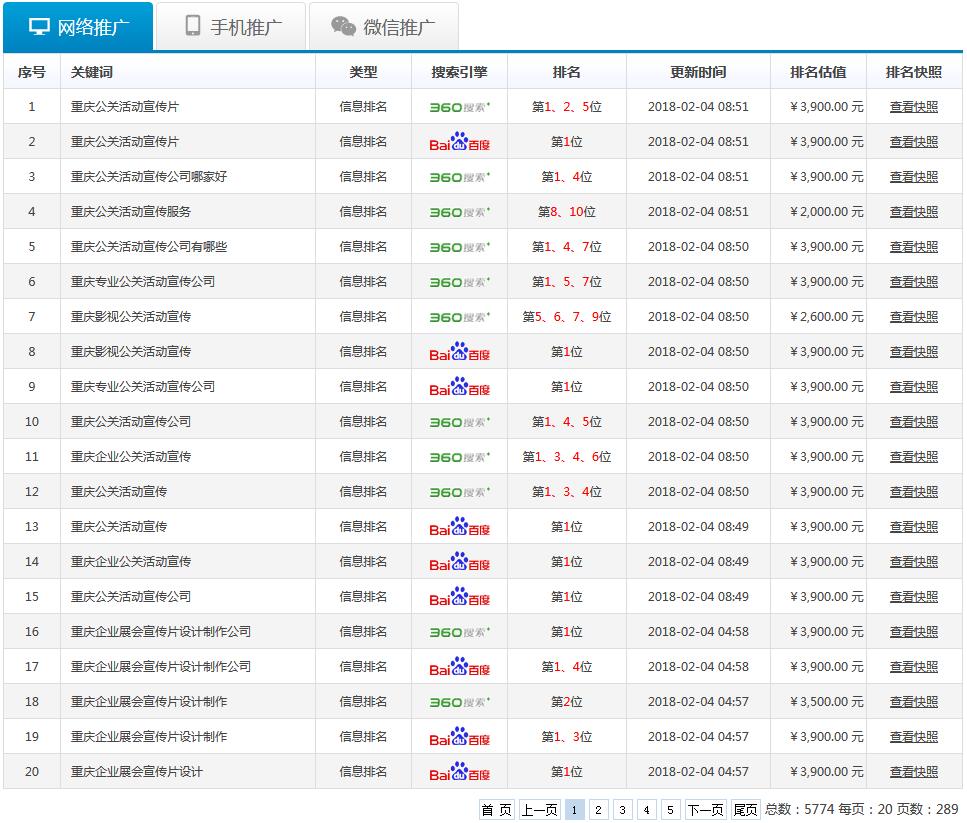The height and width of the screenshot is (823, 967).
Task: Click the Baidu logo in row 2
Action: [x=459, y=142]
